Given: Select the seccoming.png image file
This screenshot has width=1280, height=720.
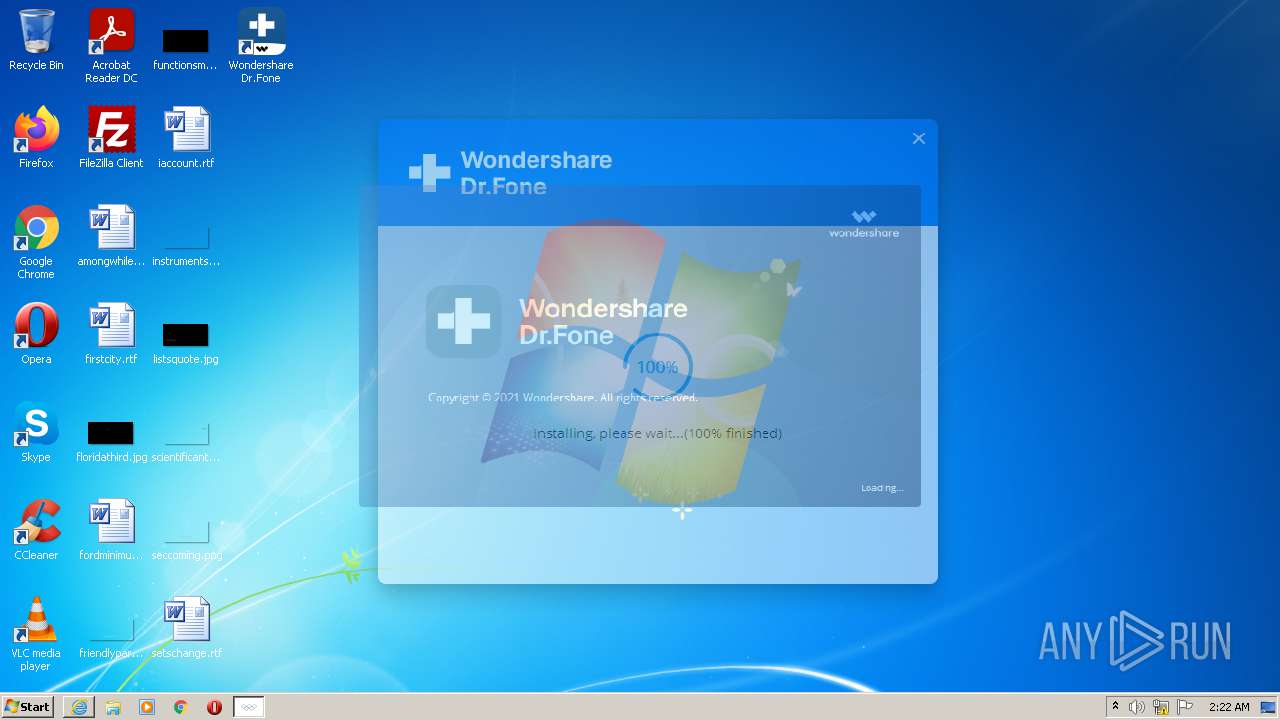Looking at the screenshot, I should coord(186,540).
